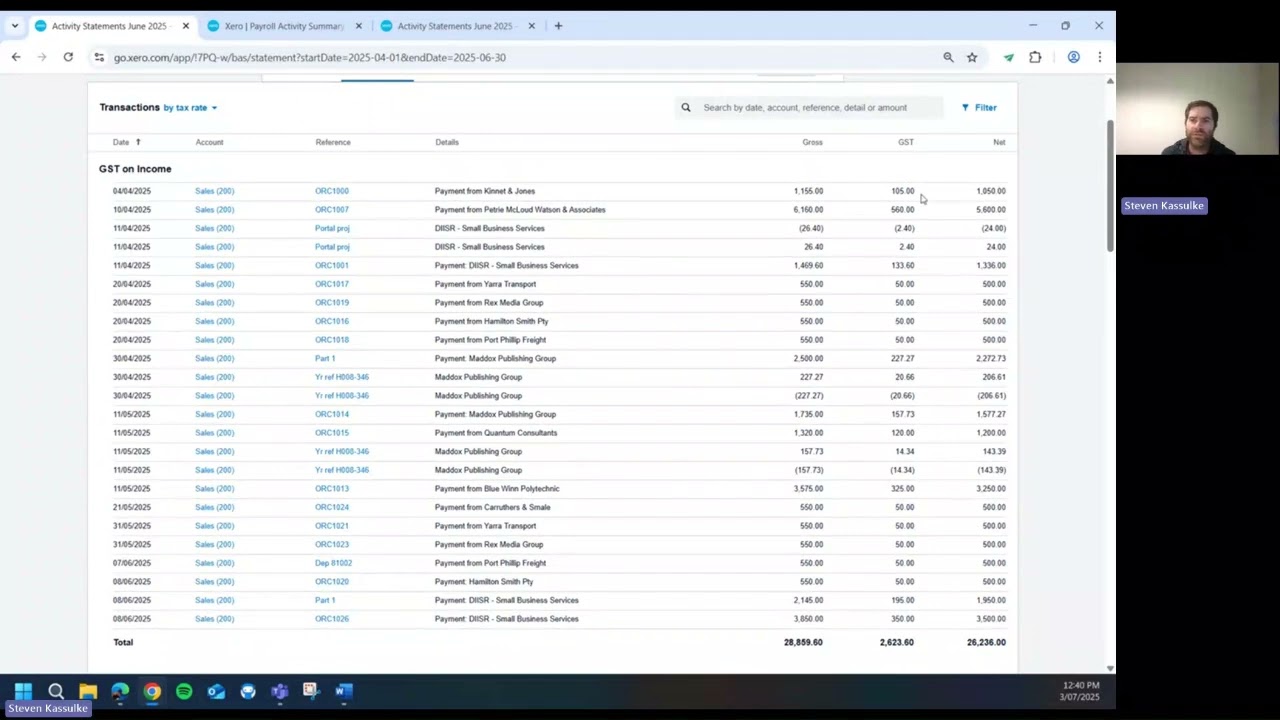Sort by the GST column header

coord(905,142)
